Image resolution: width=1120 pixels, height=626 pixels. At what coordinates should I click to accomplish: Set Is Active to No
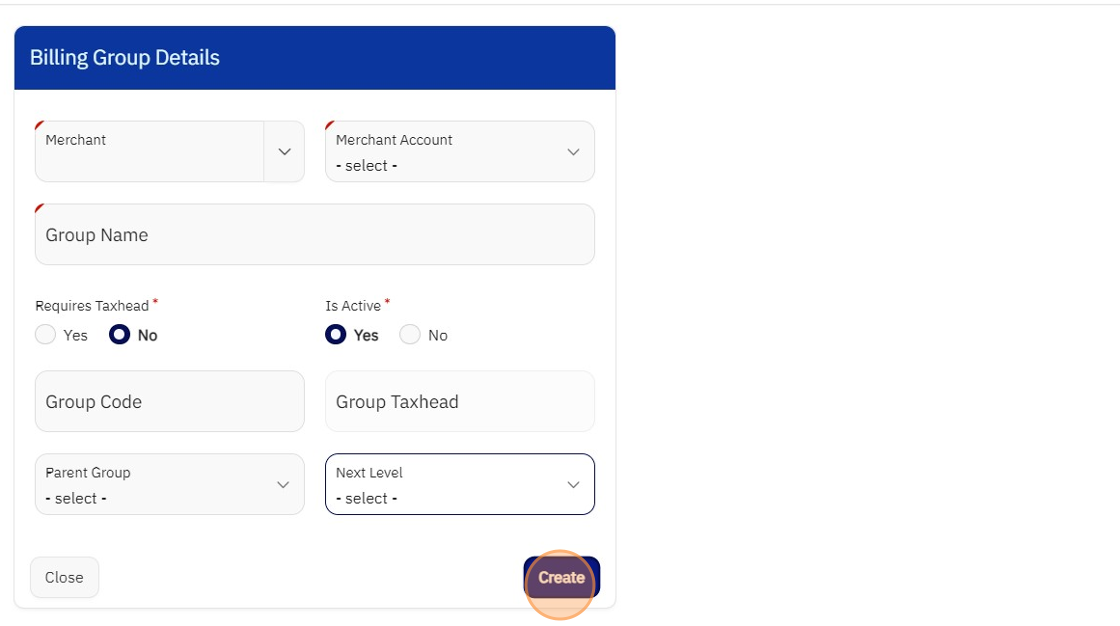tap(410, 335)
